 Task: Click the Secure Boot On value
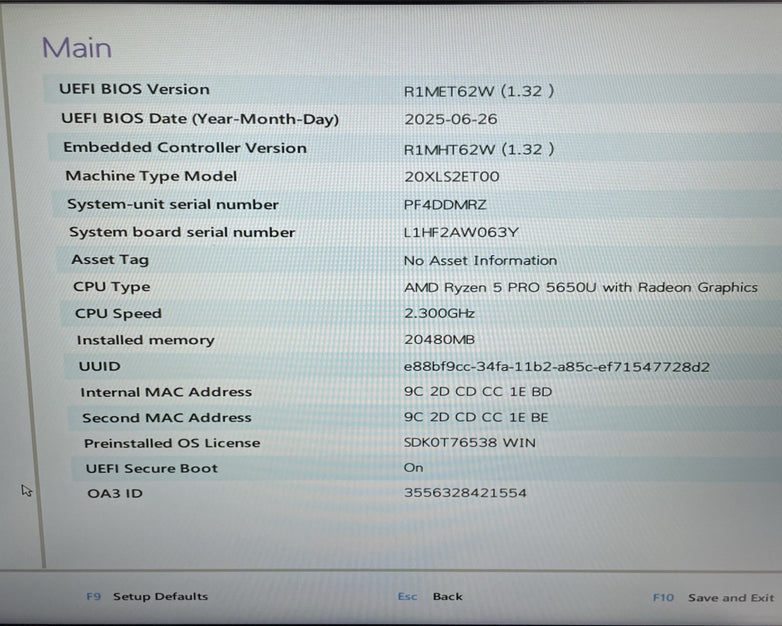(413, 467)
